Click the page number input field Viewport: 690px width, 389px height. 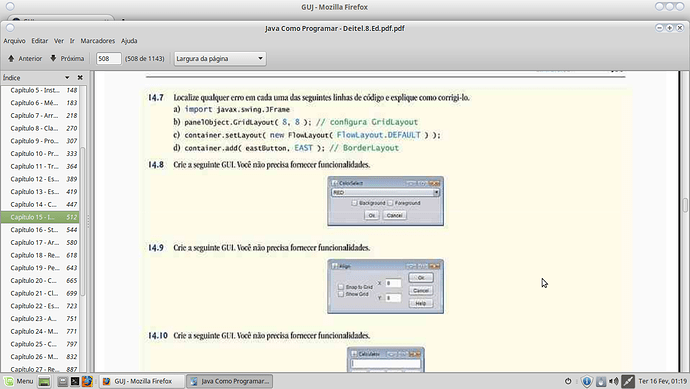coord(108,58)
